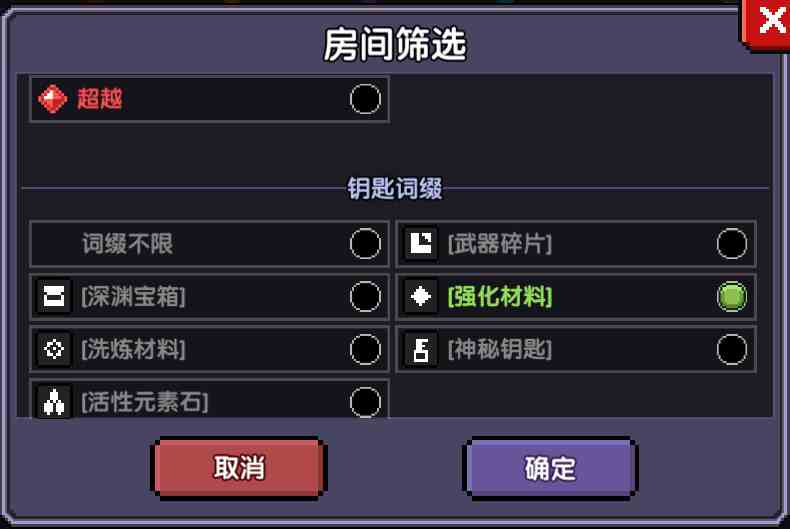Image resolution: width=790 pixels, height=529 pixels.
Task: Click the refining material gear icon
Action: click(54, 349)
